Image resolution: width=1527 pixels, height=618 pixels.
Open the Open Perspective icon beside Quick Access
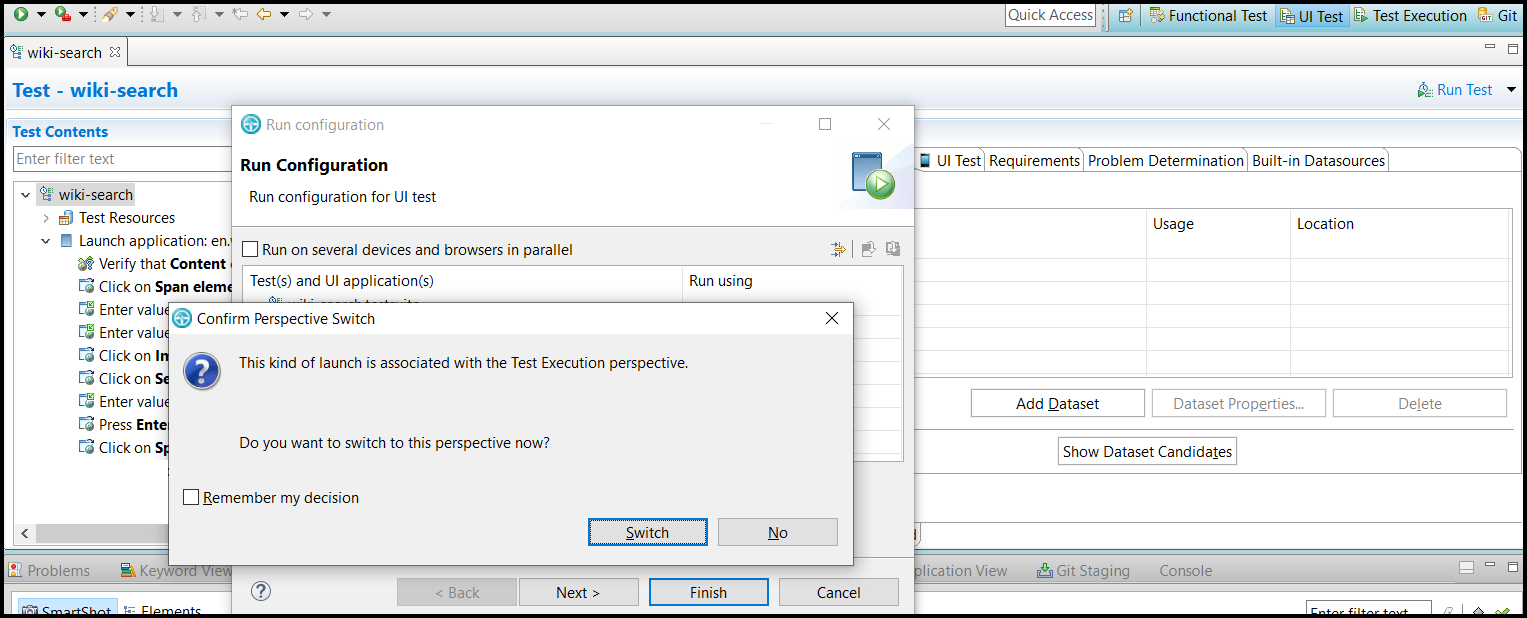click(x=1127, y=16)
